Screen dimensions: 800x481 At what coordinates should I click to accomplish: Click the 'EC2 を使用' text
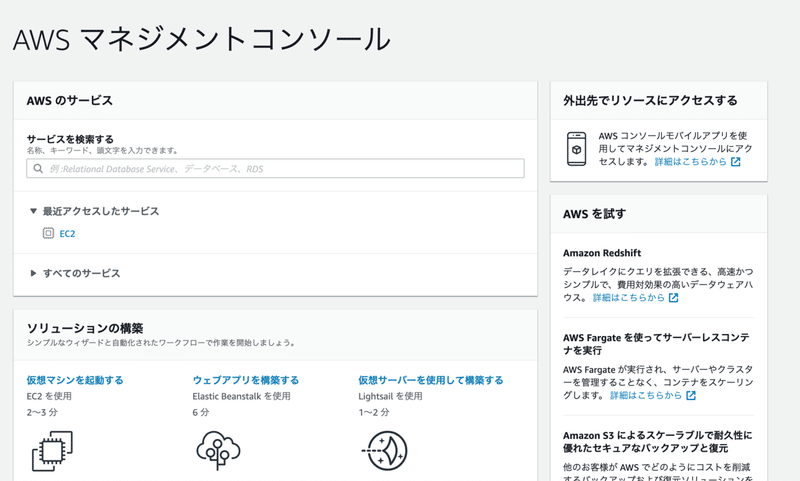click(49, 396)
